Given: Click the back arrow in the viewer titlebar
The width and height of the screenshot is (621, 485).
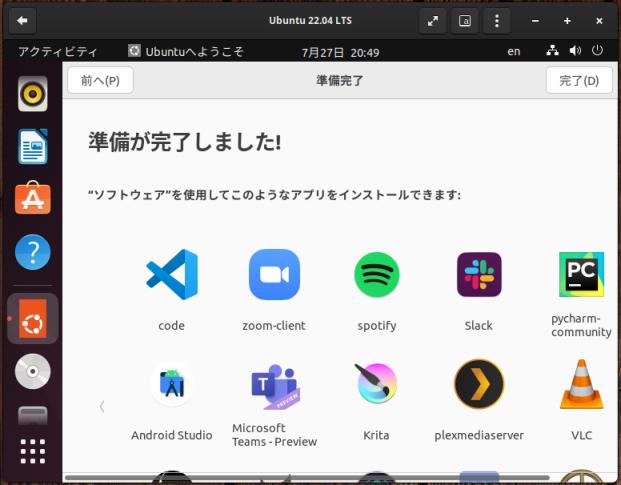Looking at the screenshot, I should 22,20.
